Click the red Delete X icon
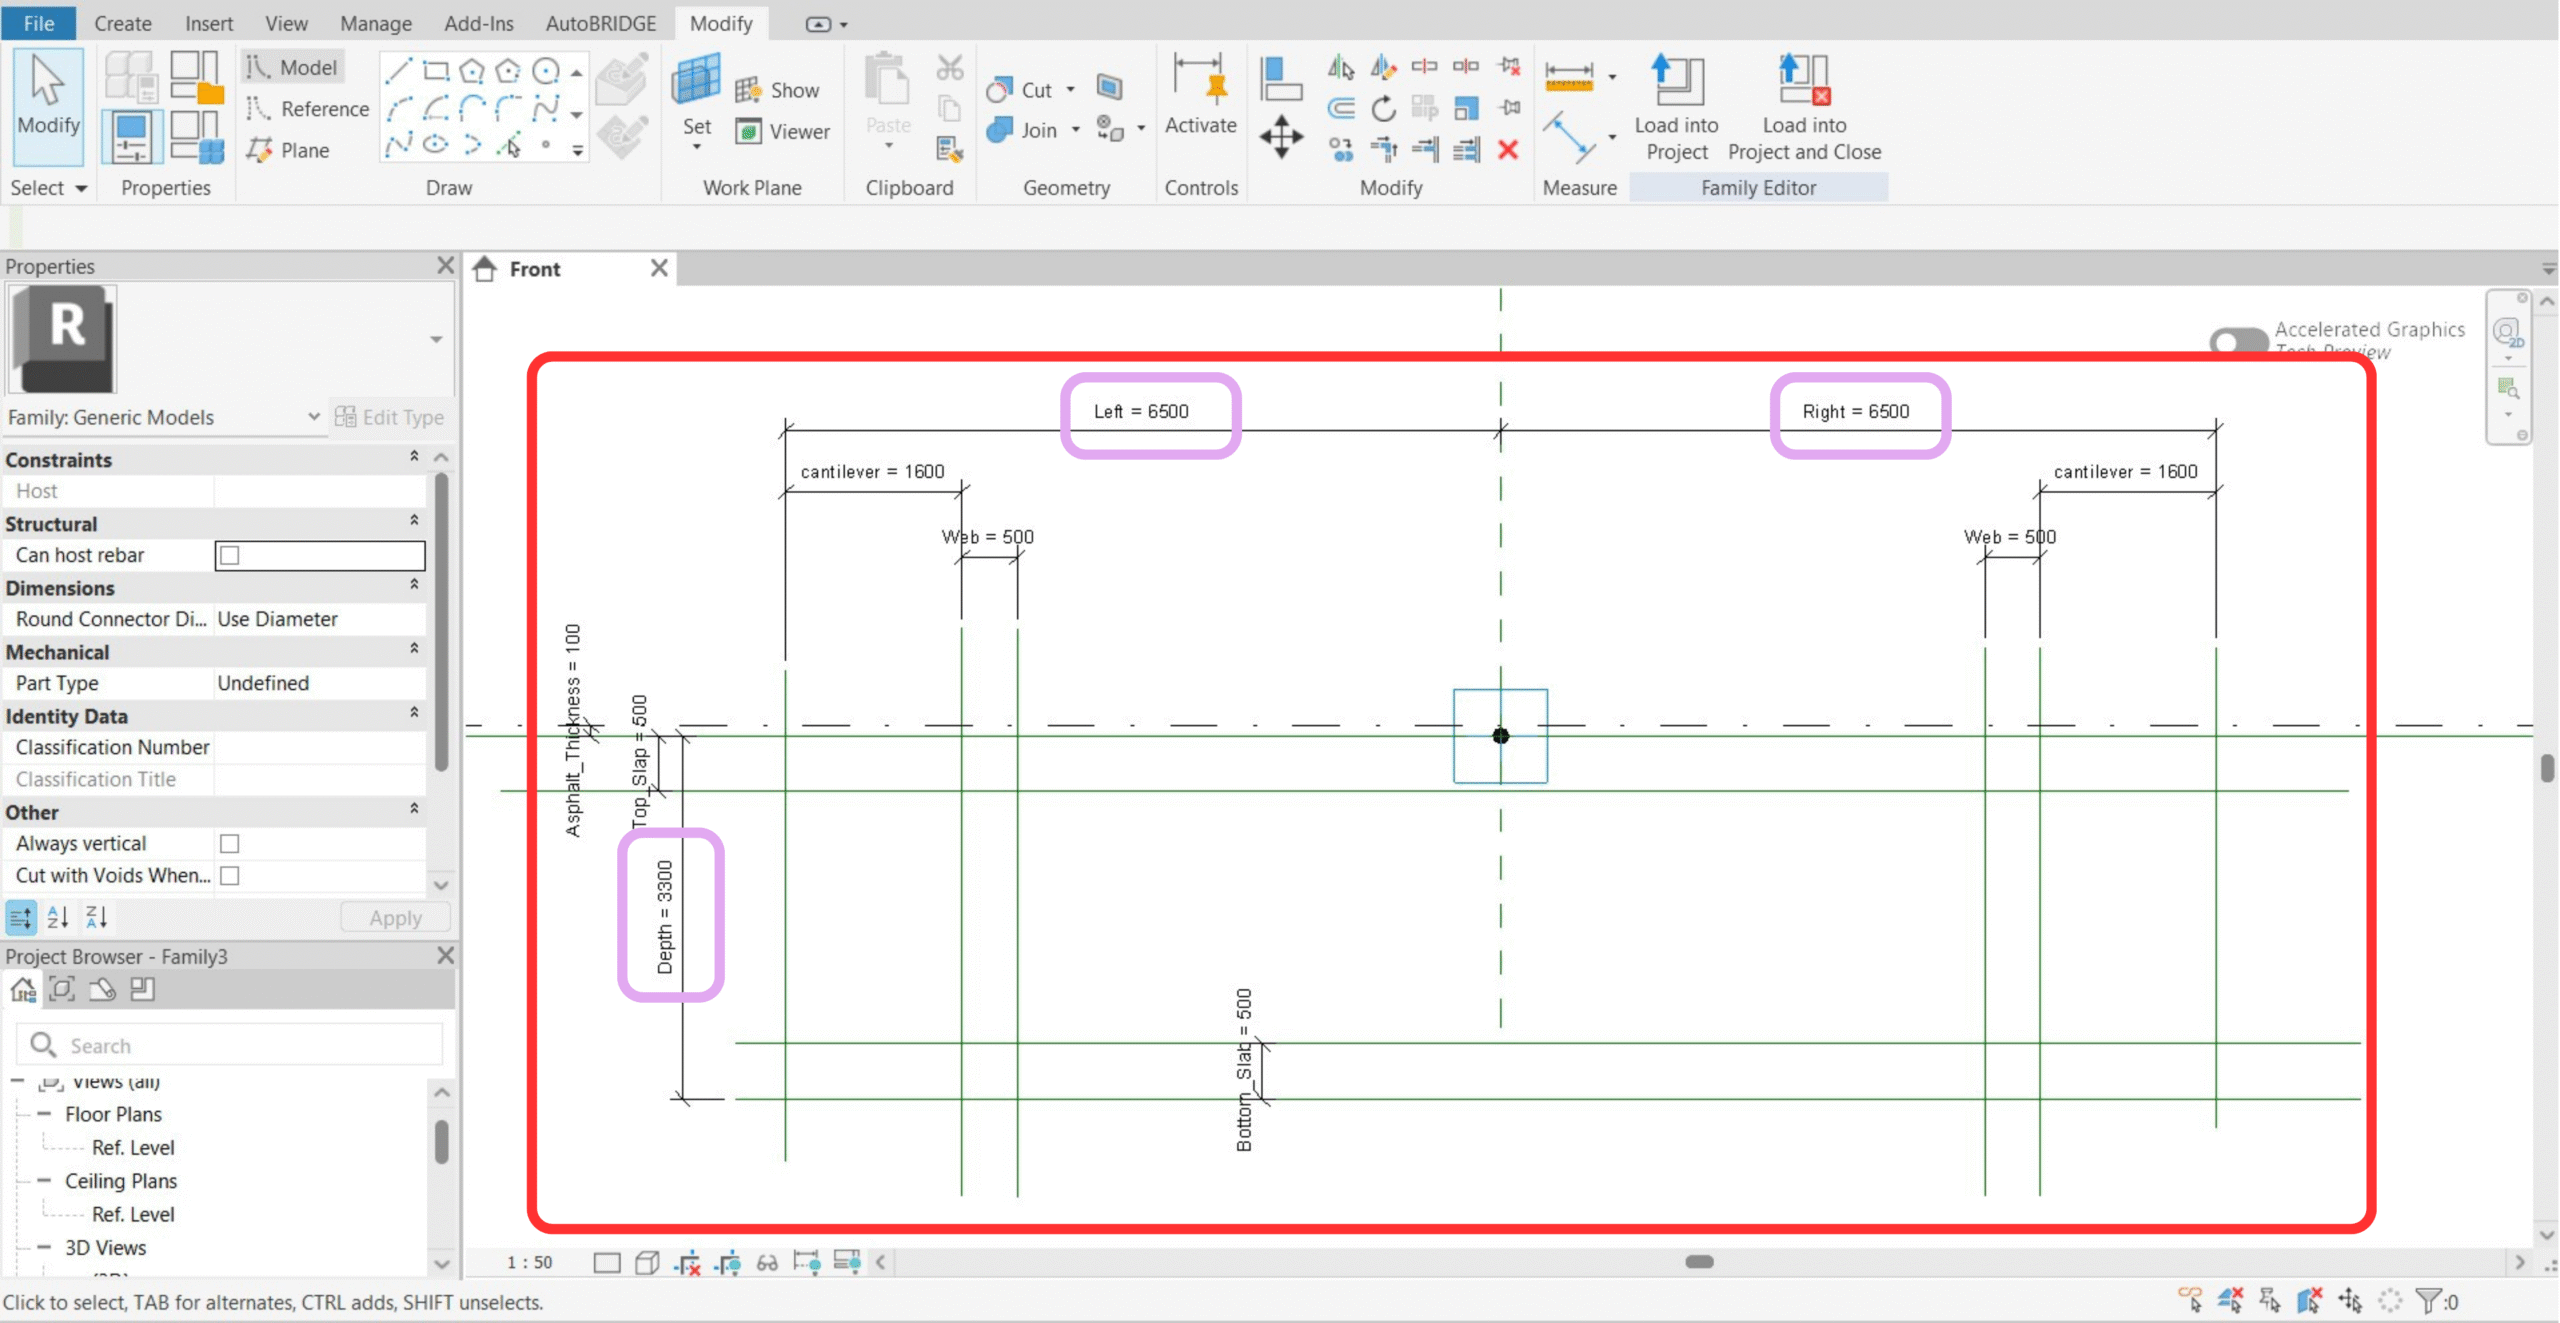This screenshot has width=2560, height=1323. (1508, 150)
